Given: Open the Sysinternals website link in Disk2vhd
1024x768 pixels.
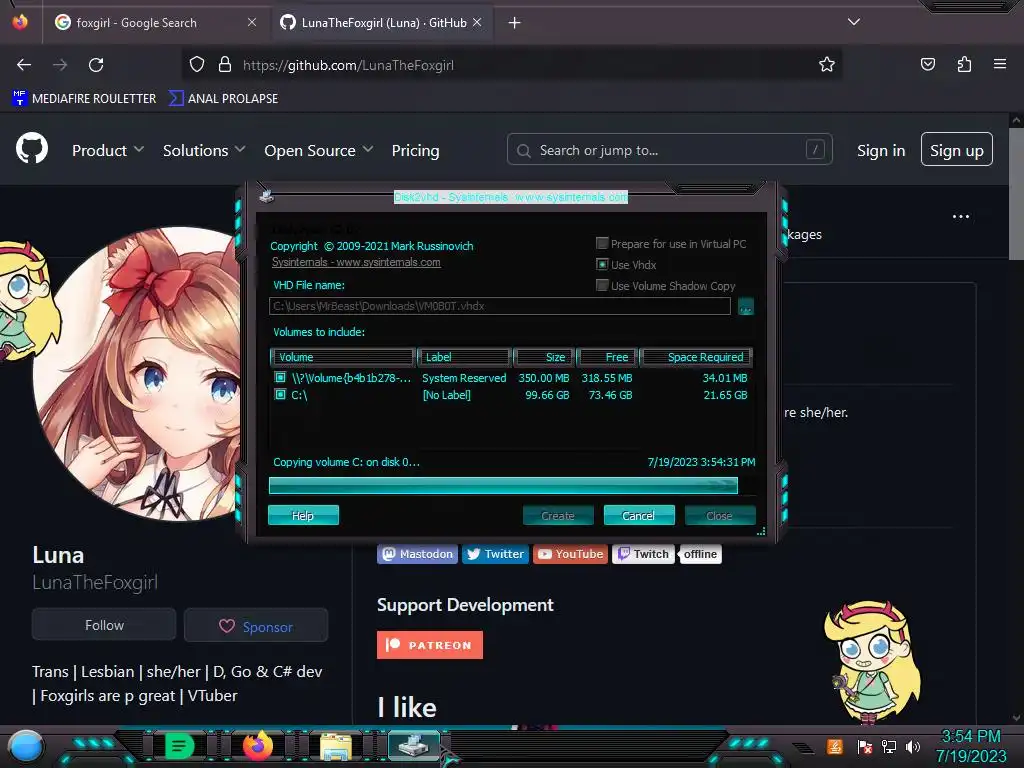Looking at the screenshot, I should [x=356, y=262].
